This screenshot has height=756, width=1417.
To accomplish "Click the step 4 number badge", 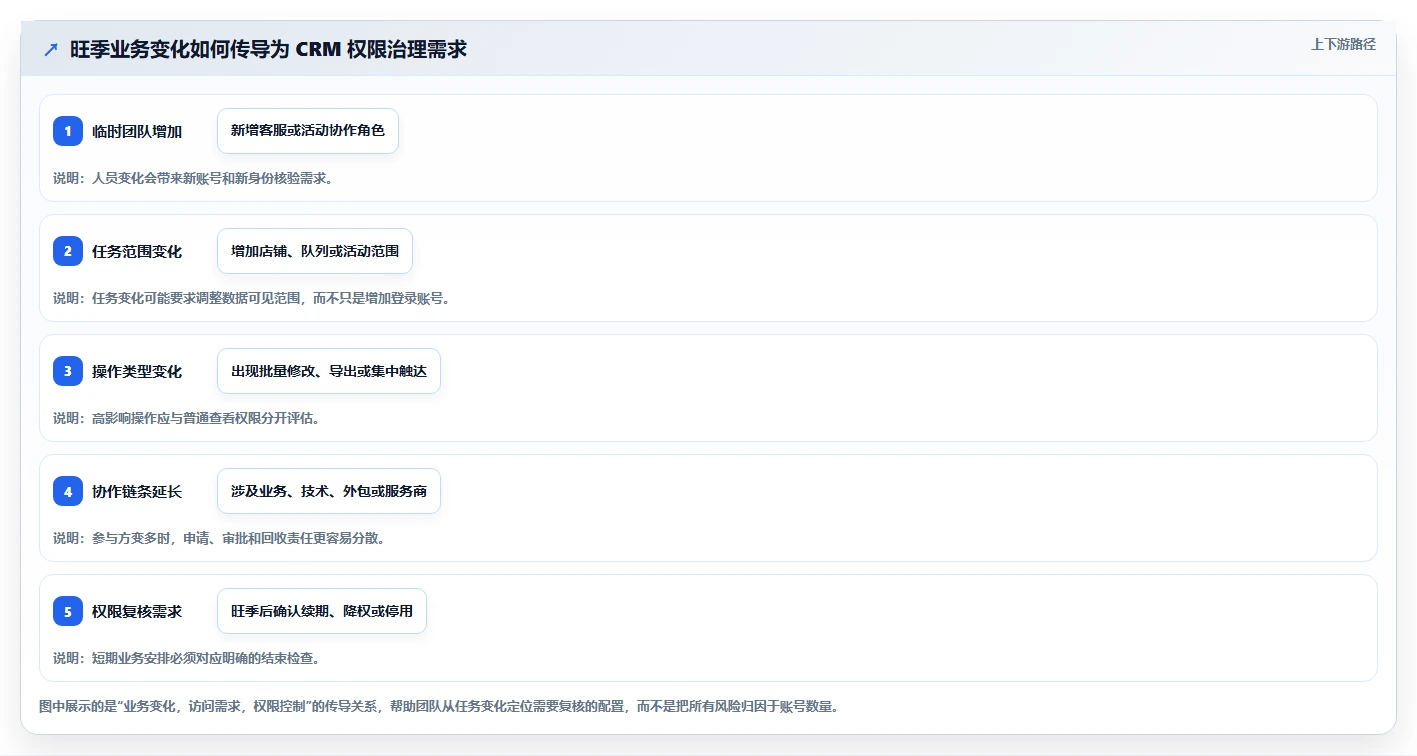I will [68, 491].
